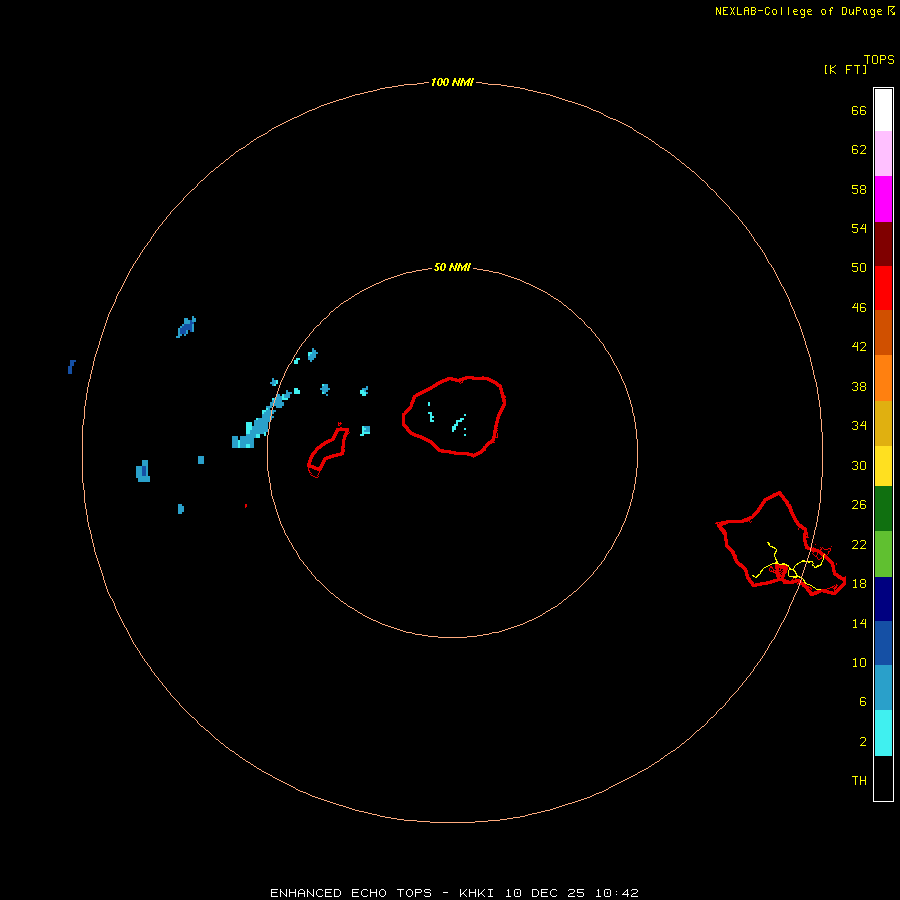Click the '14' legend value
This screenshot has height=900, width=900.
(x=859, y=623)
